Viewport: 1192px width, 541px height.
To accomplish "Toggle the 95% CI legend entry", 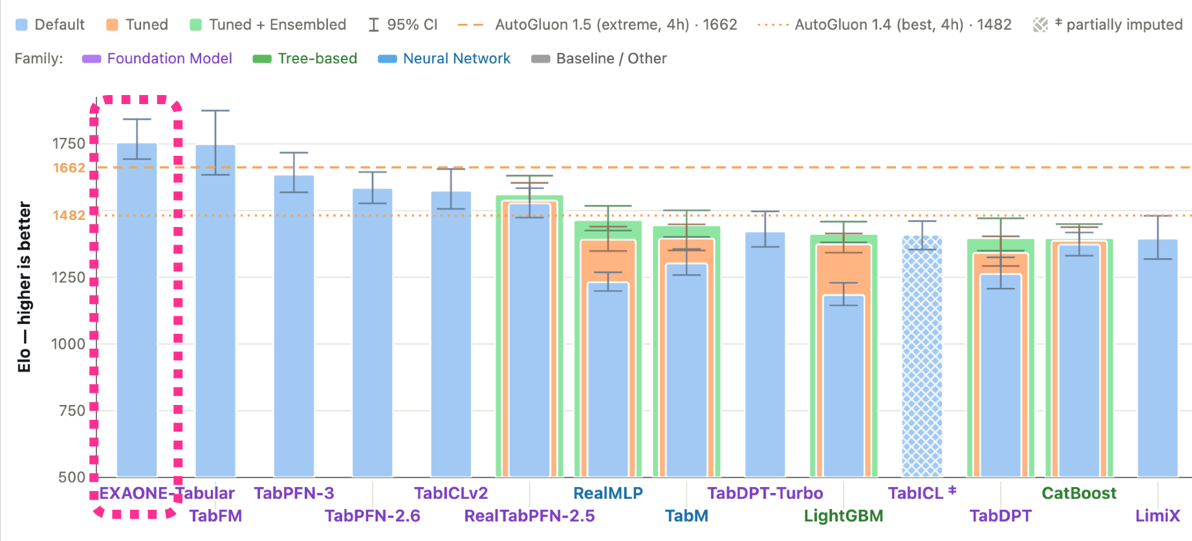I will coord(401,24).
